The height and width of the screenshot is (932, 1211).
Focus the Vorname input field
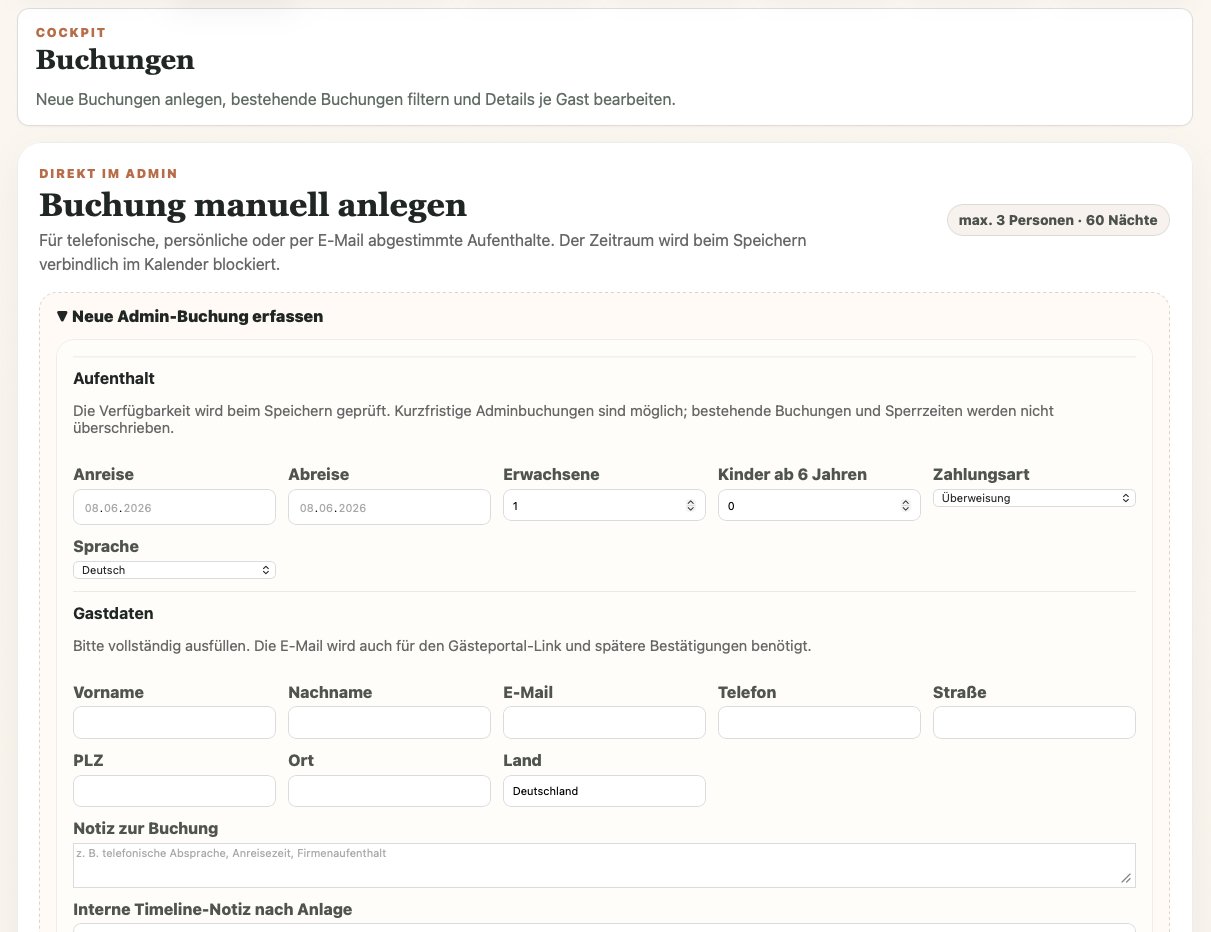(x=174, y=723)
